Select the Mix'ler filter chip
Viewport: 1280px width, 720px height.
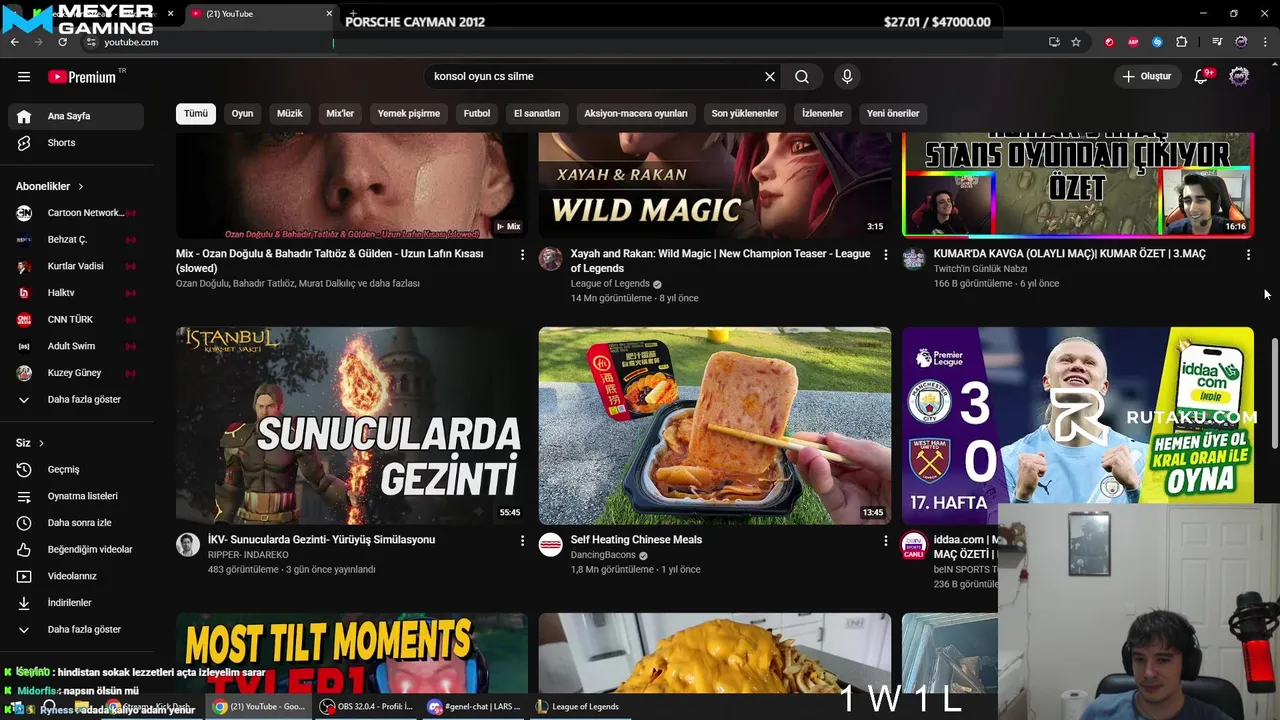[x=340, y=113]
